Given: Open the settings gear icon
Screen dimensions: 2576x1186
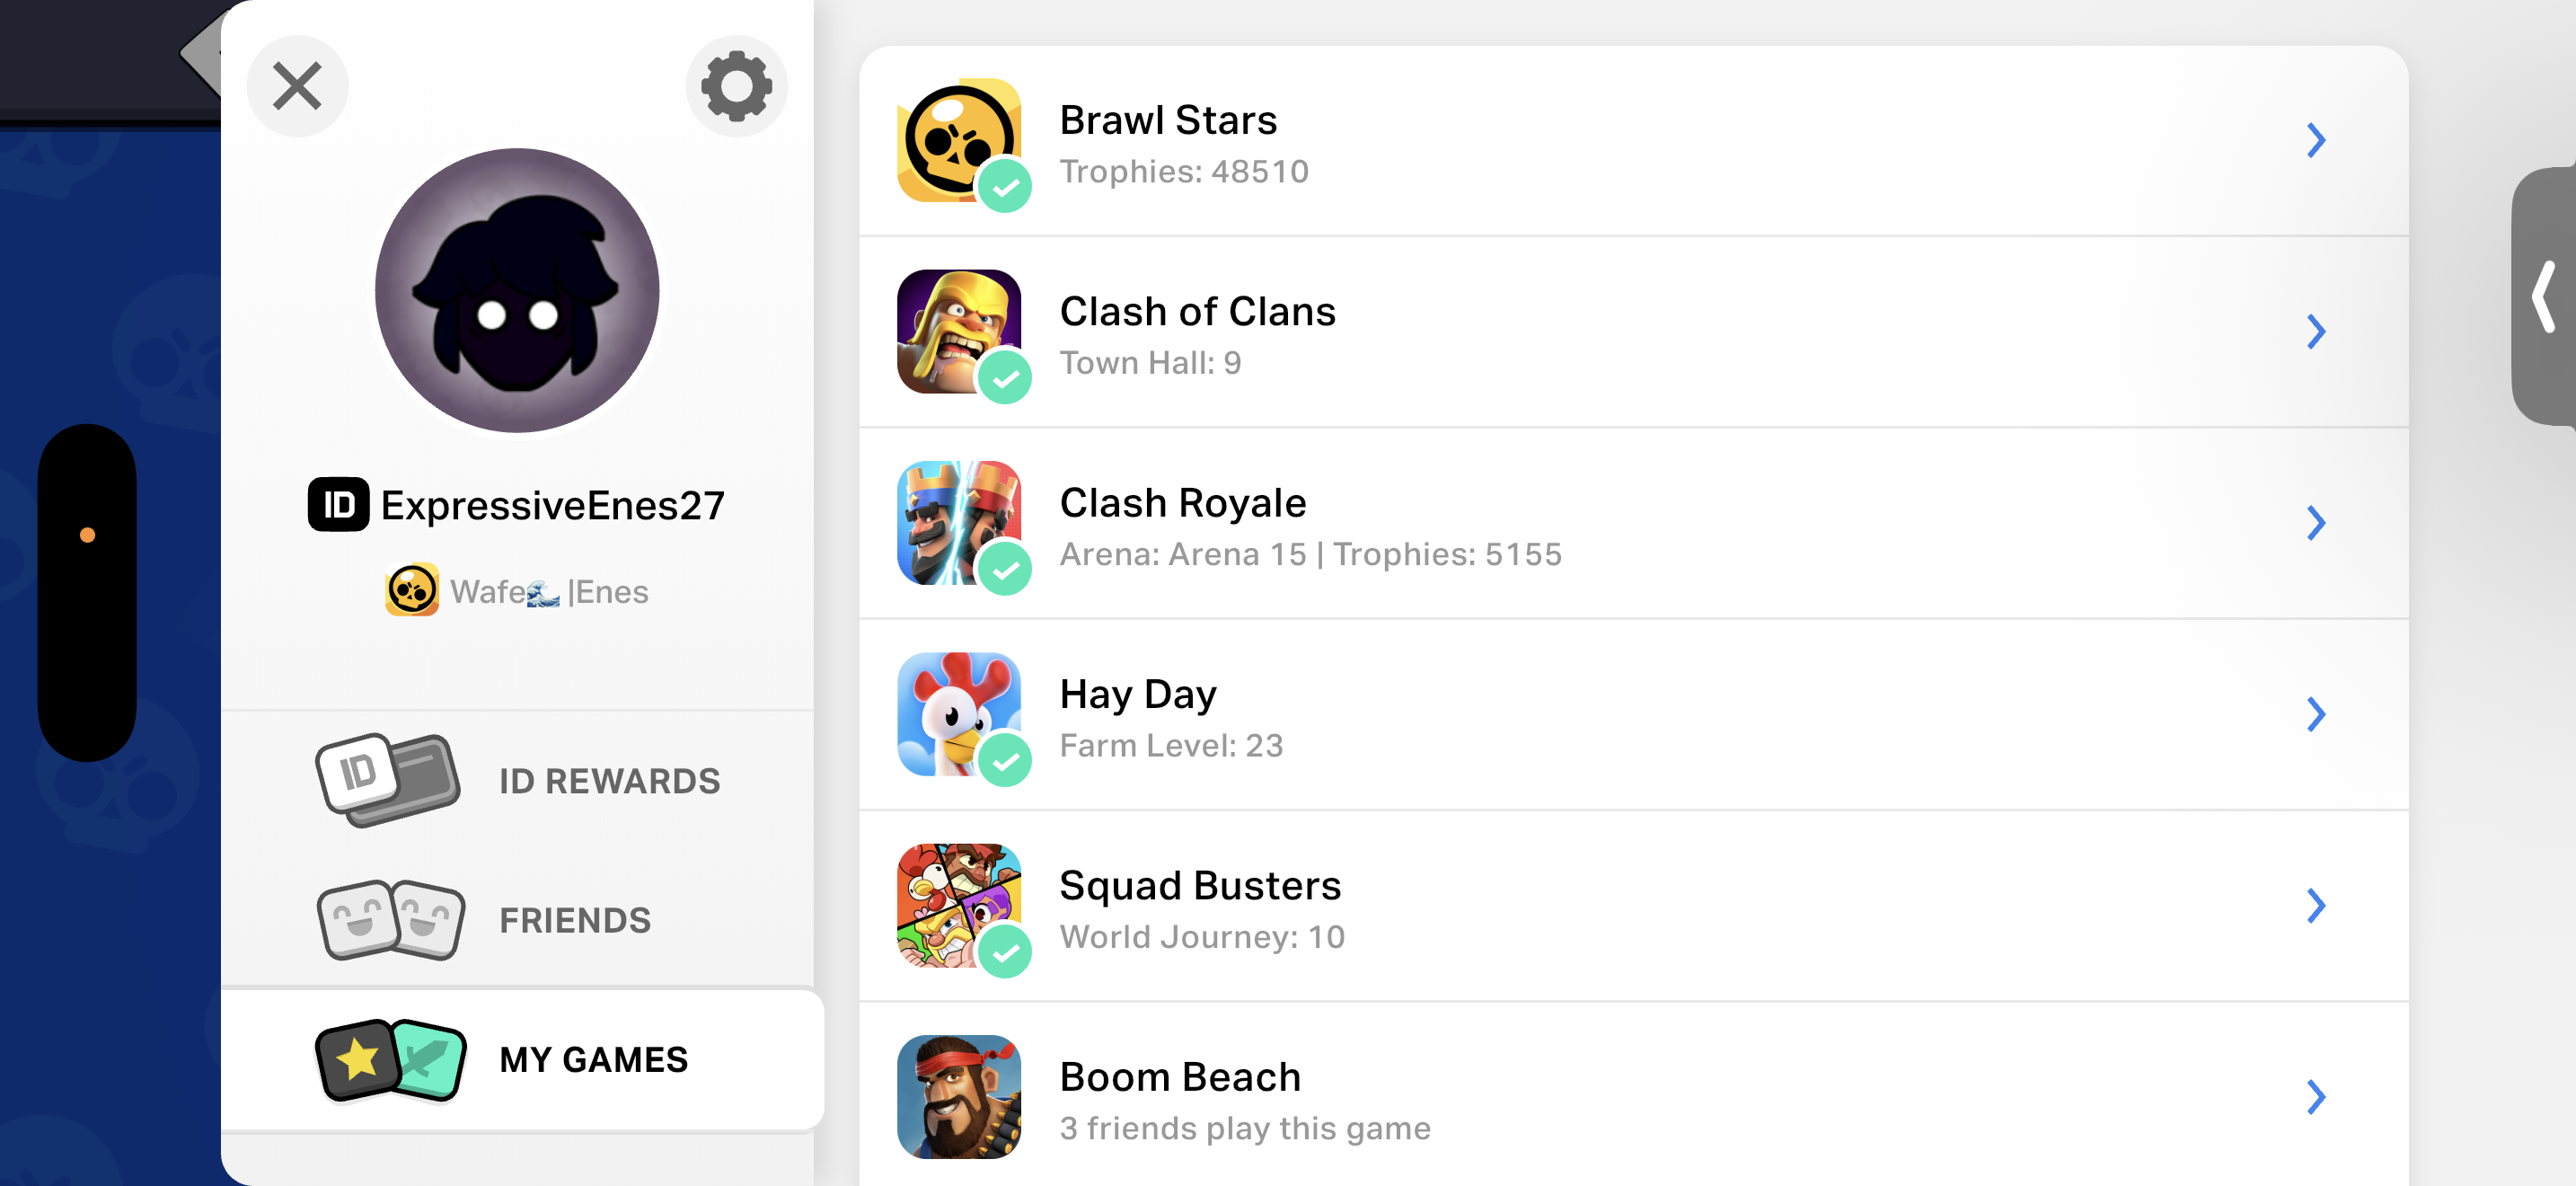Looking at the screenshot, I should click(x=736, y=86).
